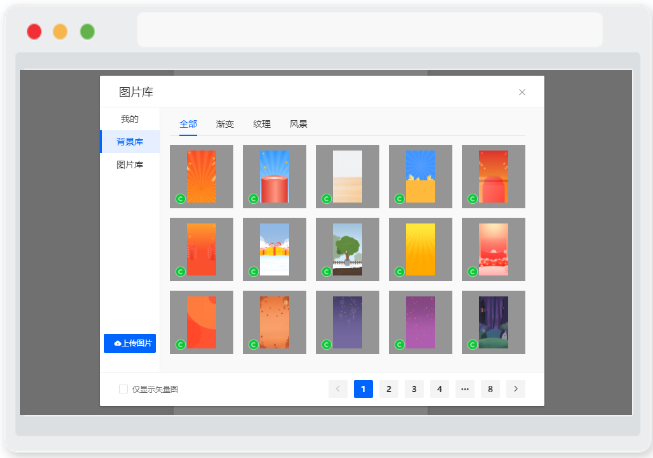Choose the blue sunburst with yellow base background
Image resolution: width=653 pixels, height=458 pixels.
[x=421, y=177]
